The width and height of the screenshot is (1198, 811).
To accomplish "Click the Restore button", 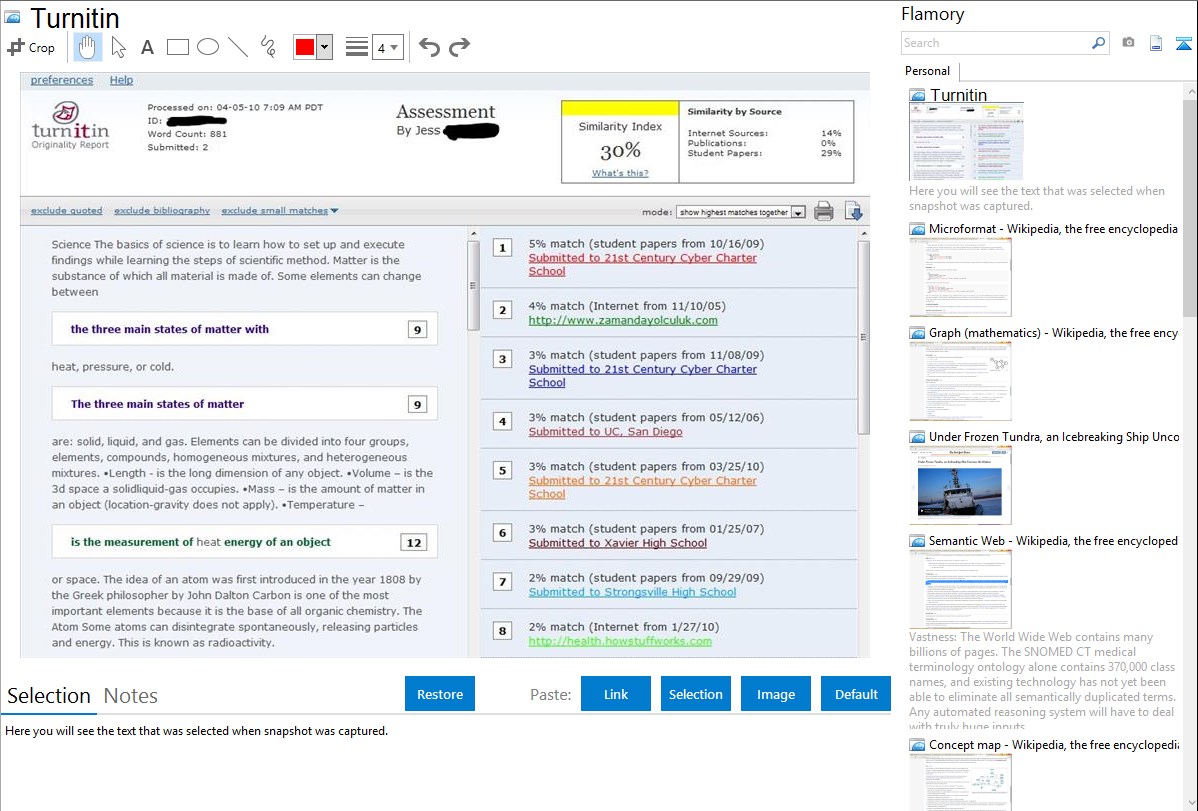I will coord(440,694).
